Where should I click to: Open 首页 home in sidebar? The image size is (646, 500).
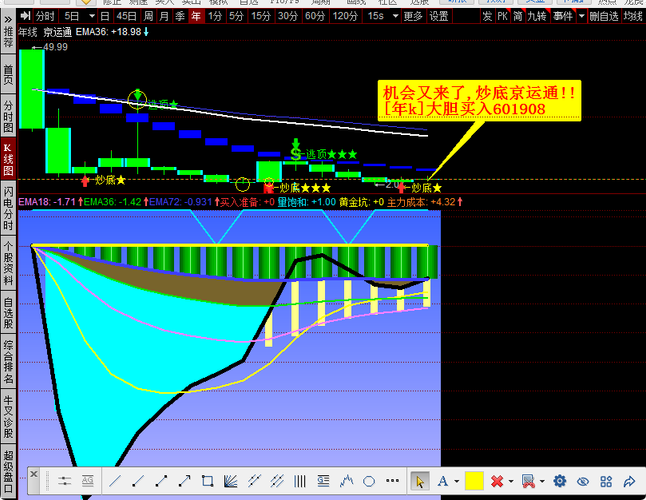coord(8,74)
